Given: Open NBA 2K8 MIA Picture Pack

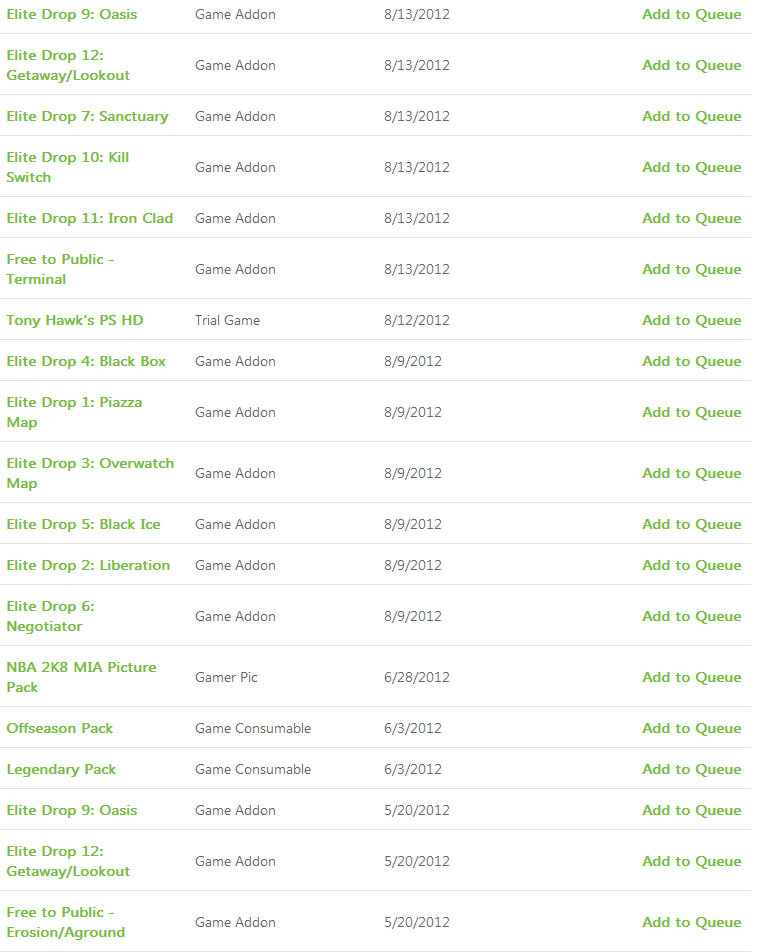Looking at the screenshot, I should point(81,677).
